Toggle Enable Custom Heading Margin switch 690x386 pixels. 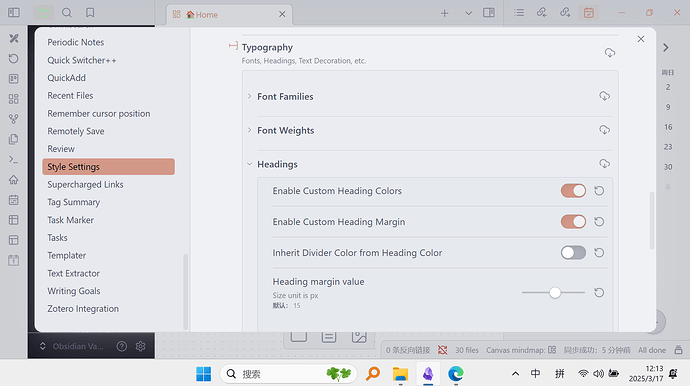(573, 221)
